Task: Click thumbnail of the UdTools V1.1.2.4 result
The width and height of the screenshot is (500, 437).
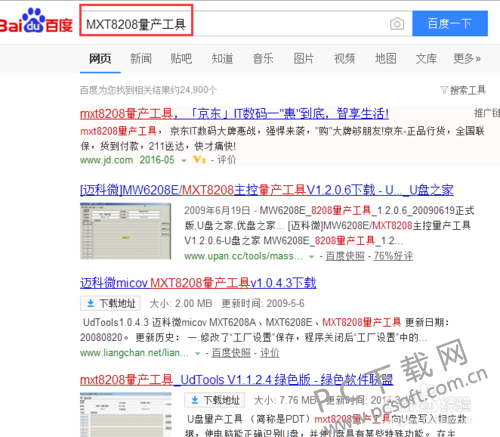Action: 126,414
